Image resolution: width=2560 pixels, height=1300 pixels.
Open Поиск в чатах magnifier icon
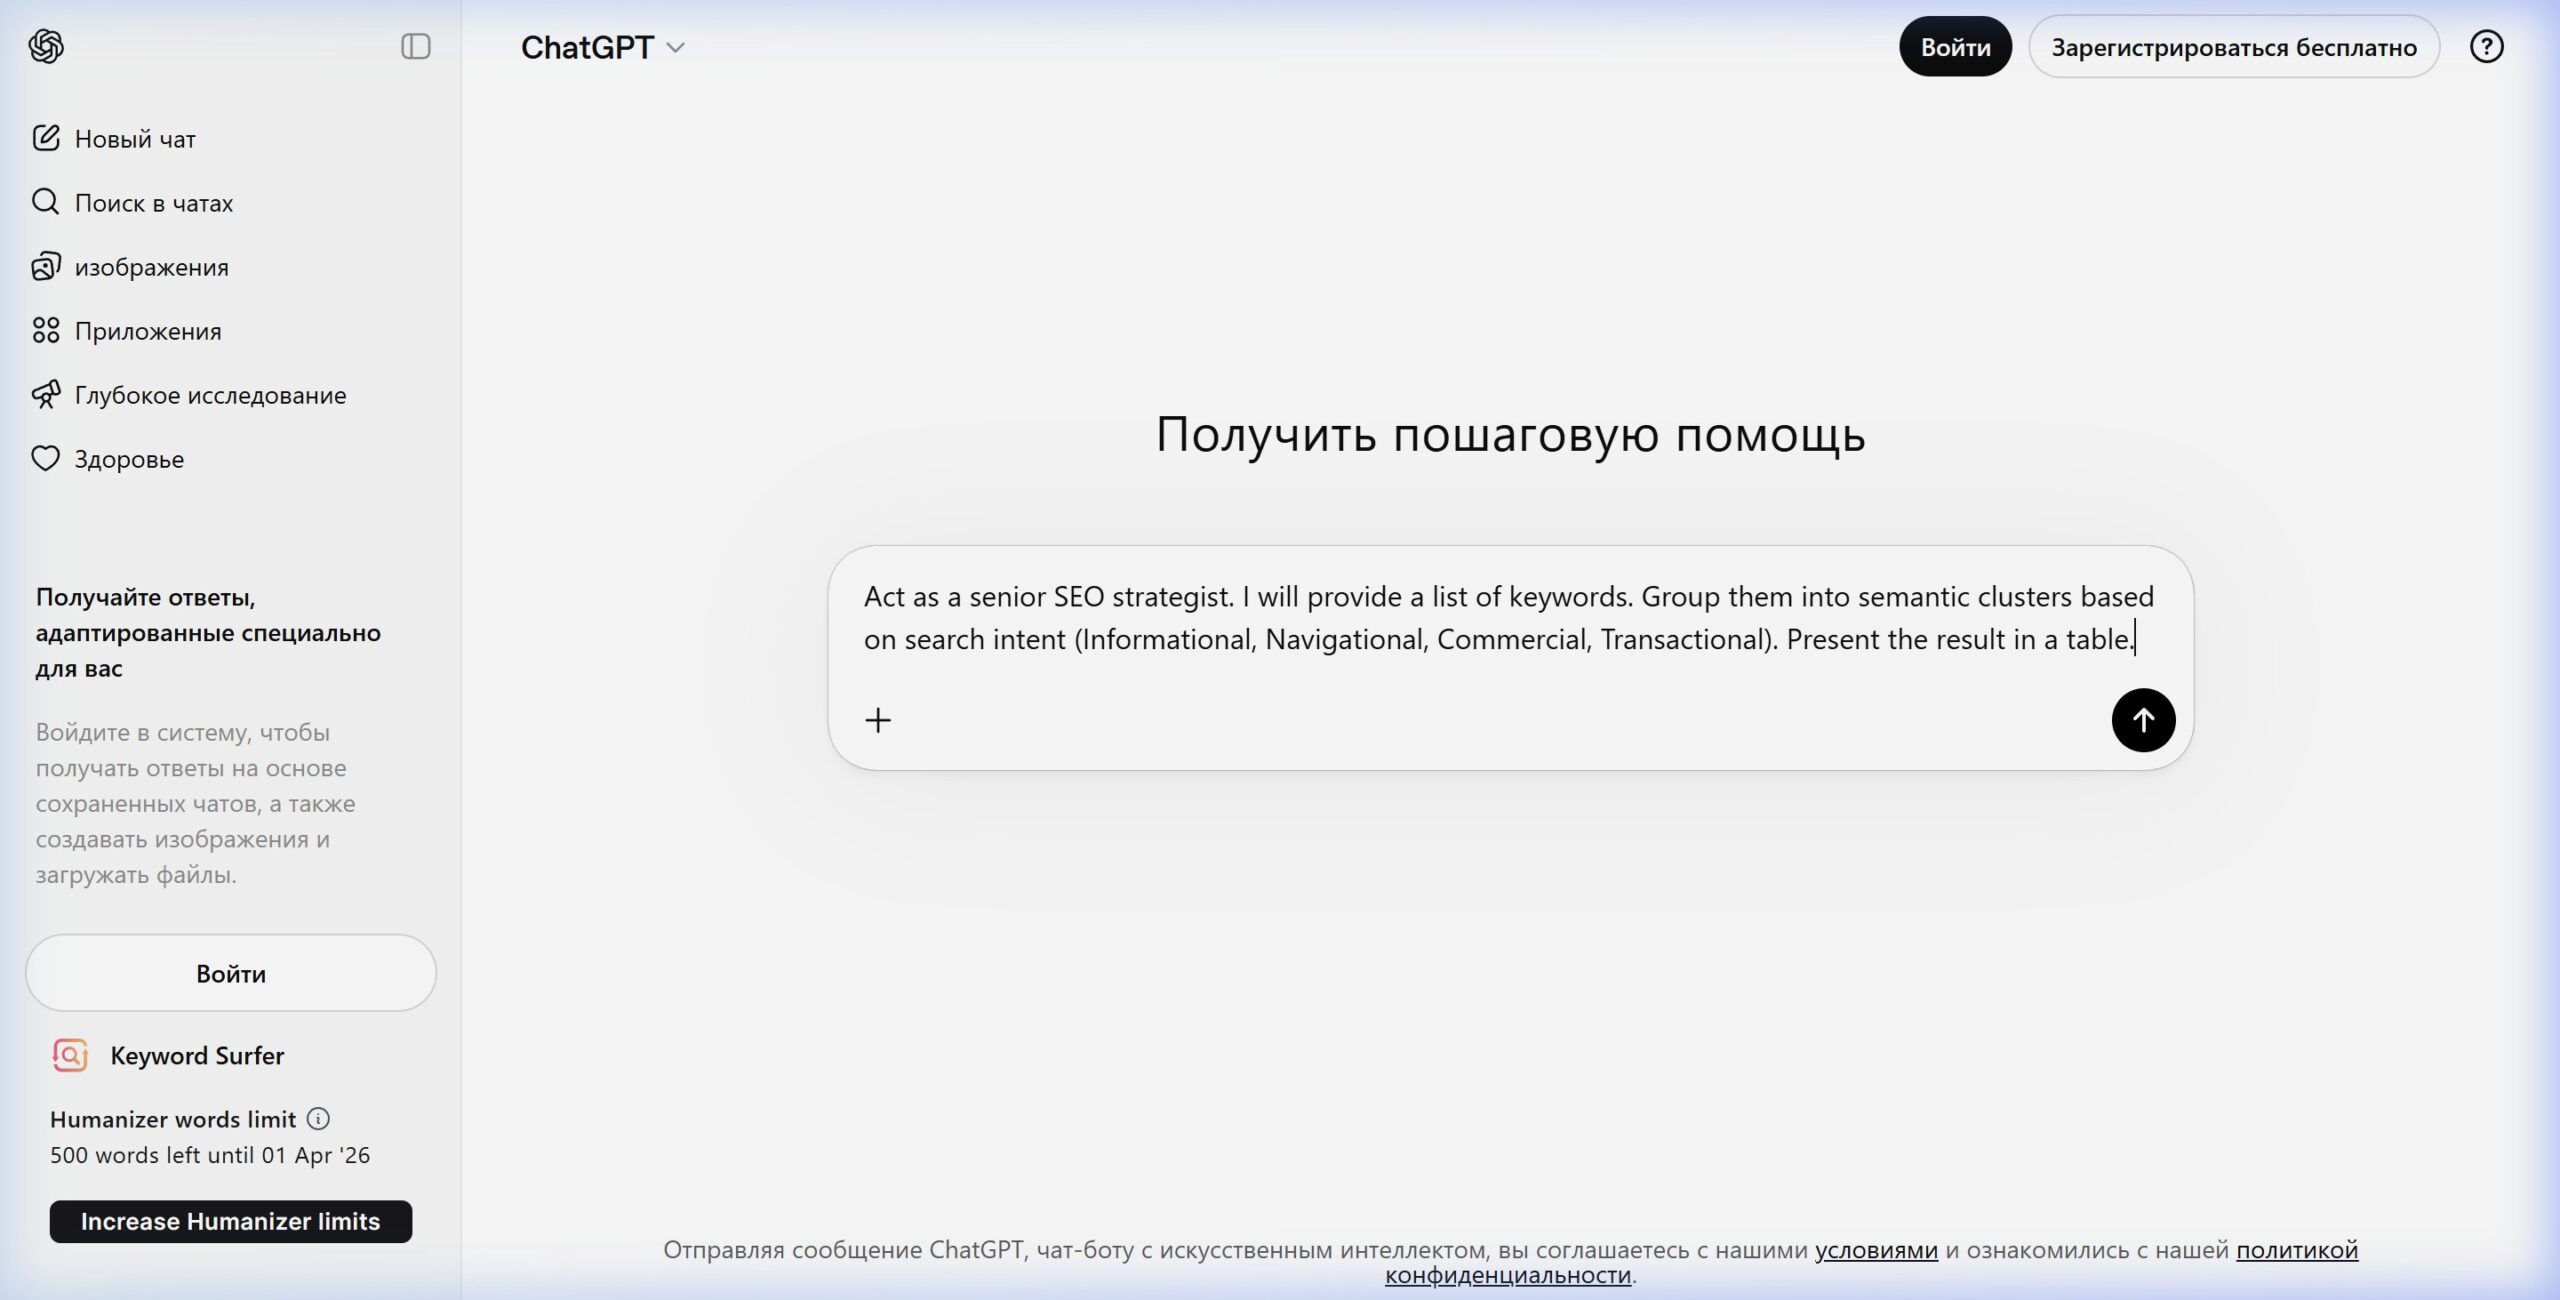(x=46, y=202)
